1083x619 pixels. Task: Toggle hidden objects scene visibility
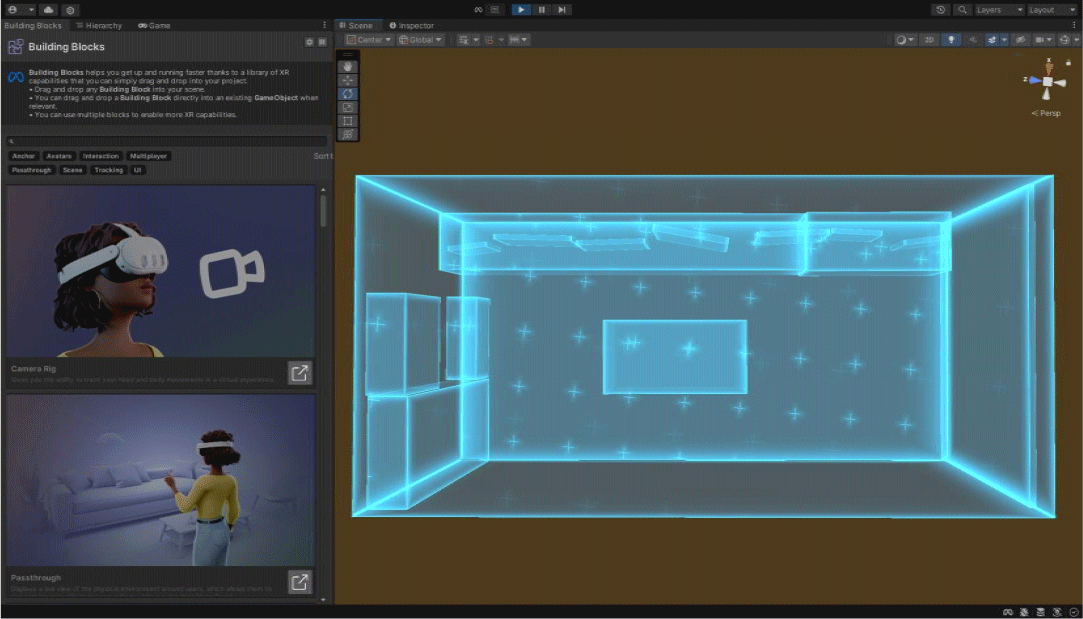(1021, 40)
